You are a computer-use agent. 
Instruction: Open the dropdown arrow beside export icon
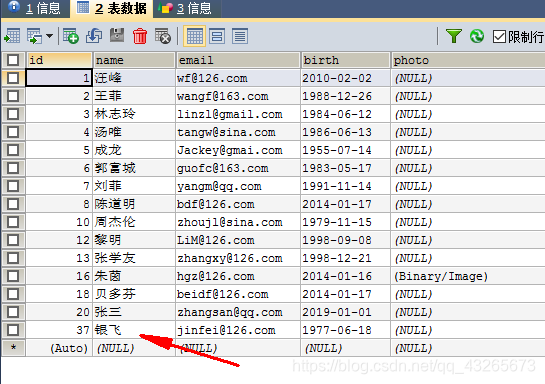(49, 36)
